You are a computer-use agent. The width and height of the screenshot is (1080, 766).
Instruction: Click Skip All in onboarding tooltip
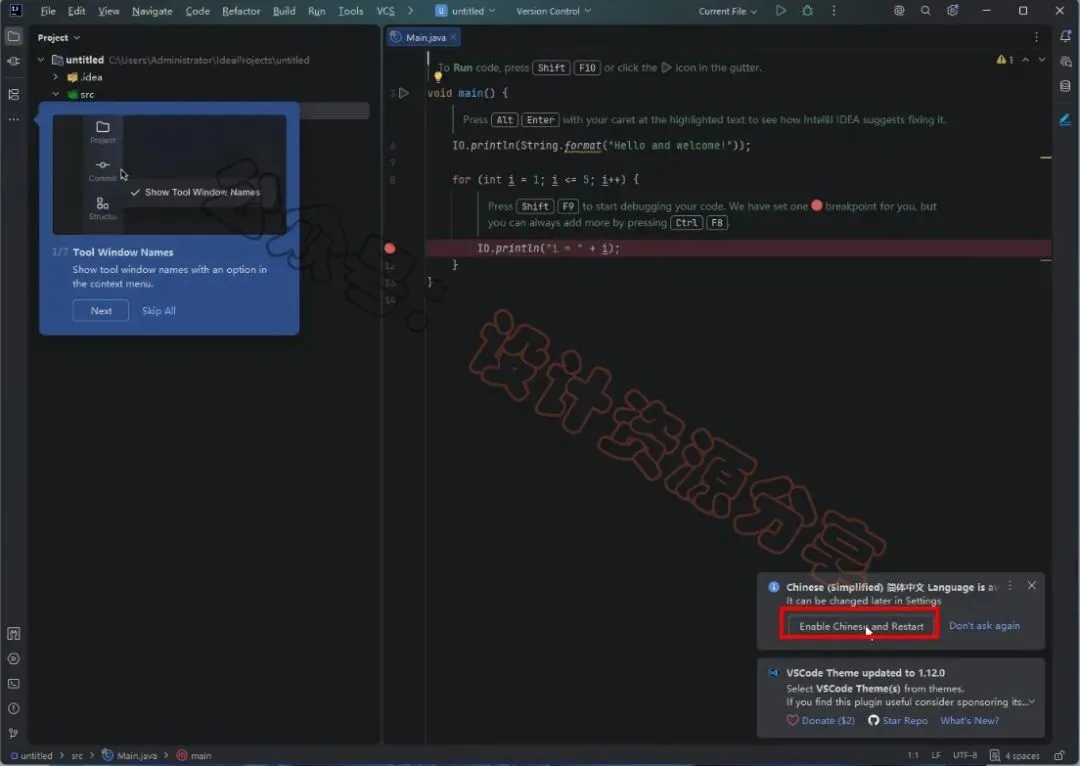[158, 311]
